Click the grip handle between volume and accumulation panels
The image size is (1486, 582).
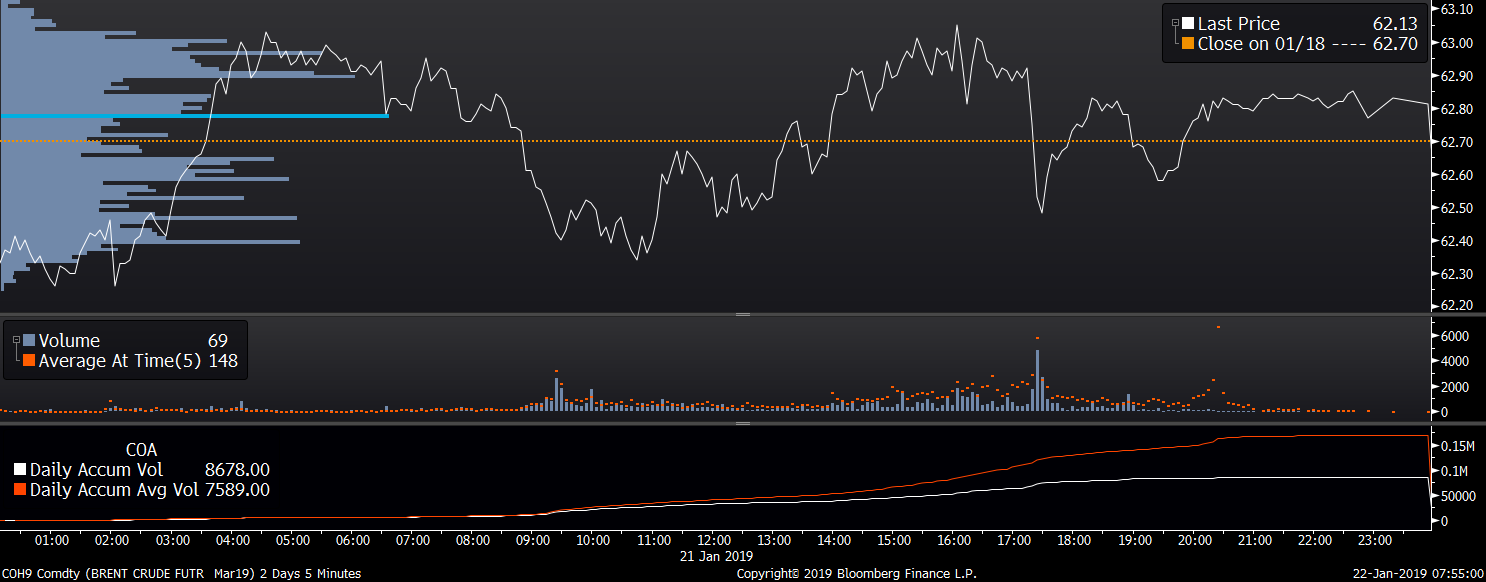(x=742, y=423)
